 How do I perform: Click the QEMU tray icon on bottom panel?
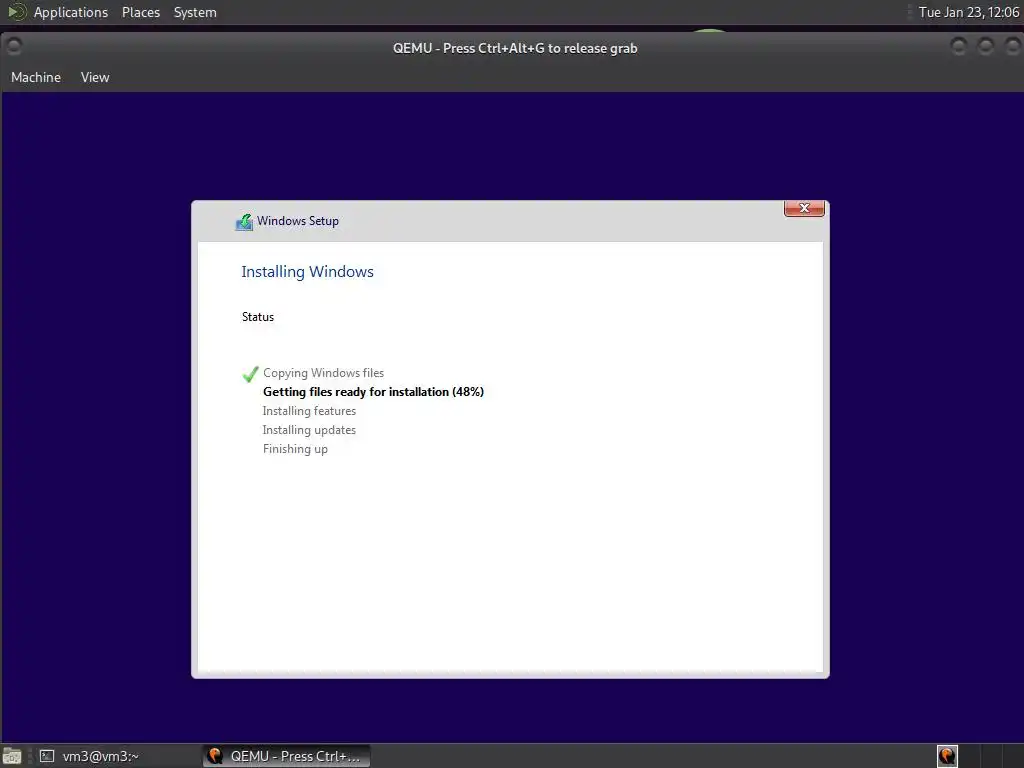pyautogui.click(x=947, y=756)
